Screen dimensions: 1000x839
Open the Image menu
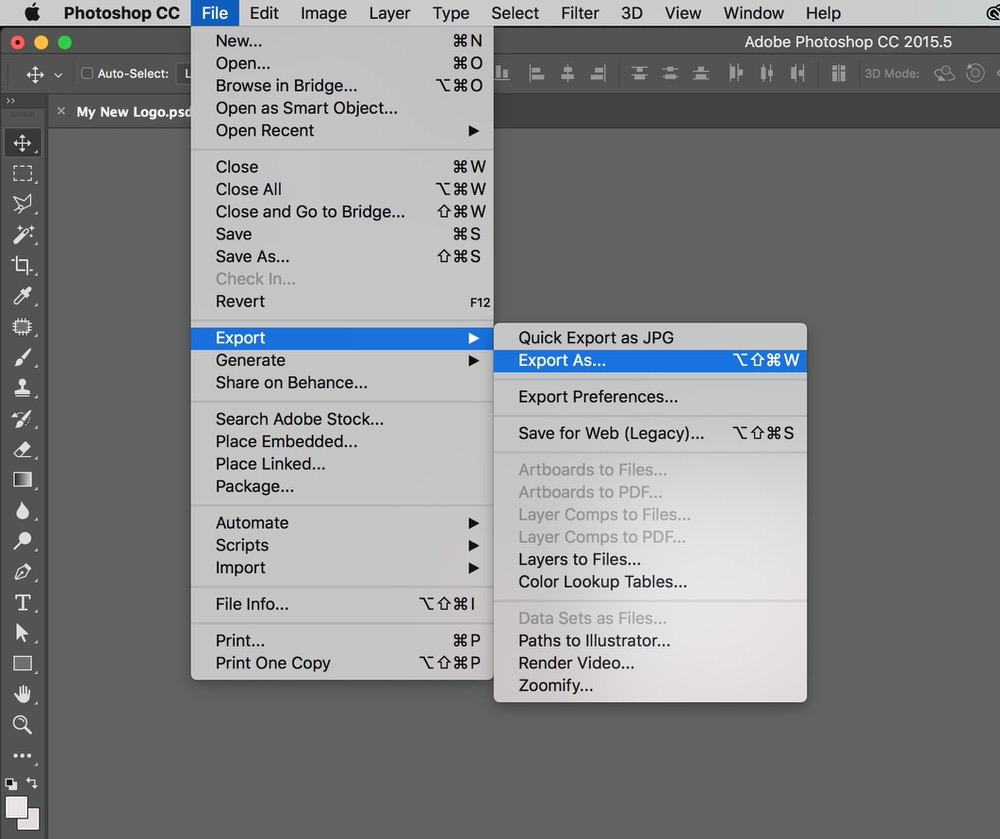[x=323, y=13]
